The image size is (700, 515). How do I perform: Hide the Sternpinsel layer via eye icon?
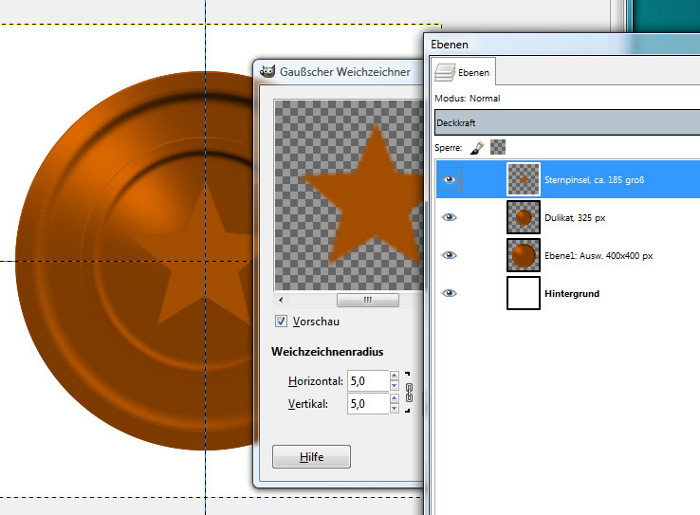click(x=449, y=180)
